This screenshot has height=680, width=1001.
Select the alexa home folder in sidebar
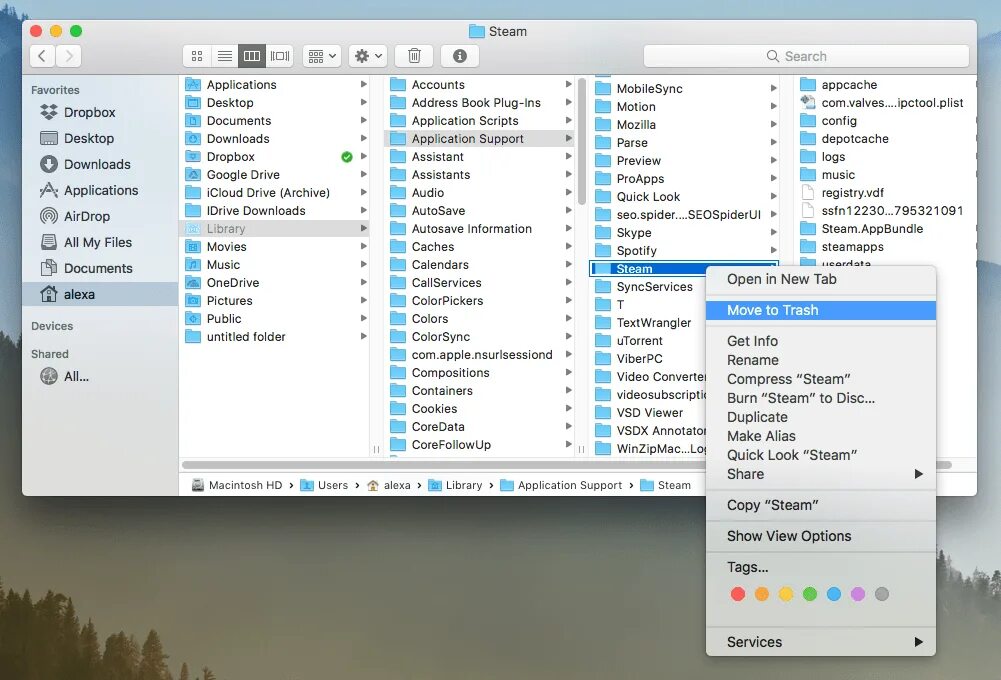tap(100, 294)
